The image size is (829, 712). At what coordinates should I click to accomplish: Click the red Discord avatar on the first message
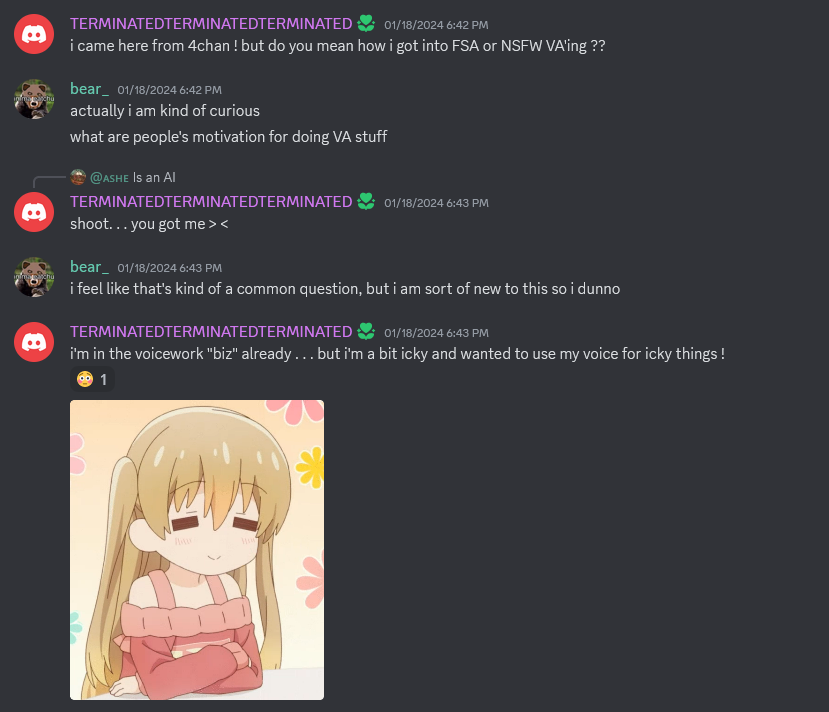pos(34,34)
